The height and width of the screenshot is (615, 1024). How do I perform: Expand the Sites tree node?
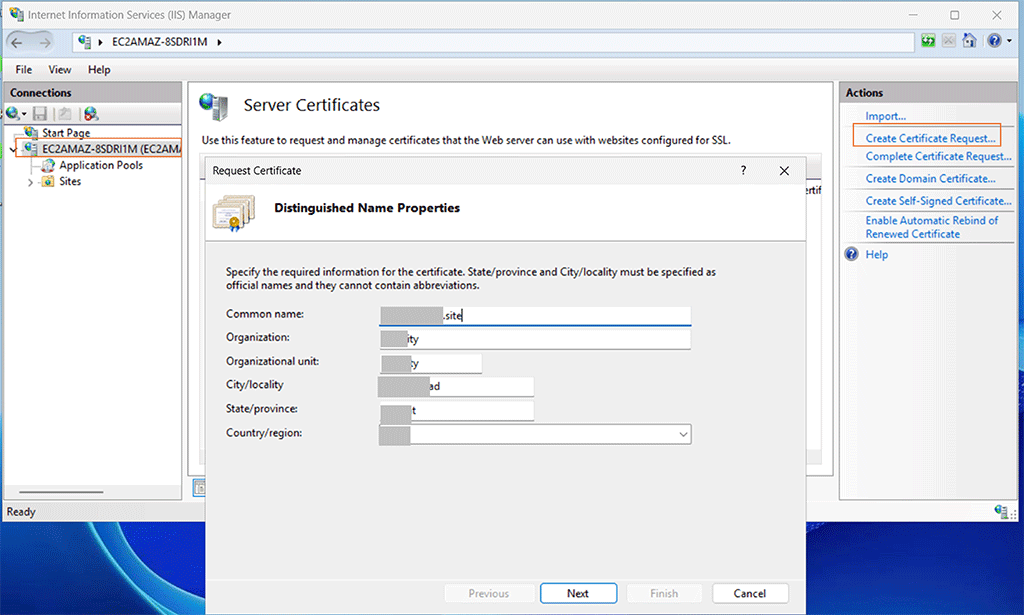tap(31, 182)
